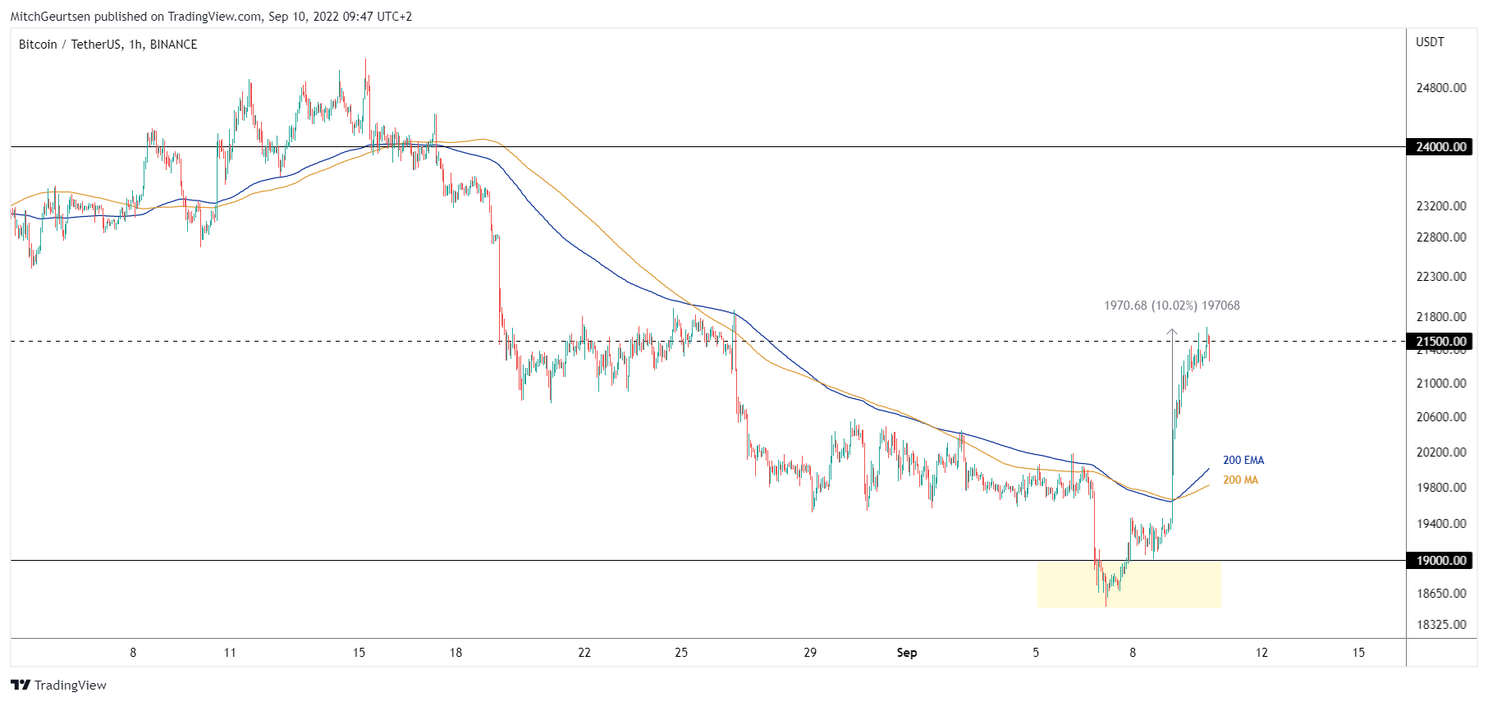Click the 21500.00 dashed price line label
Viewport: 1488px width, 703px height.
tap(1440, 341)
